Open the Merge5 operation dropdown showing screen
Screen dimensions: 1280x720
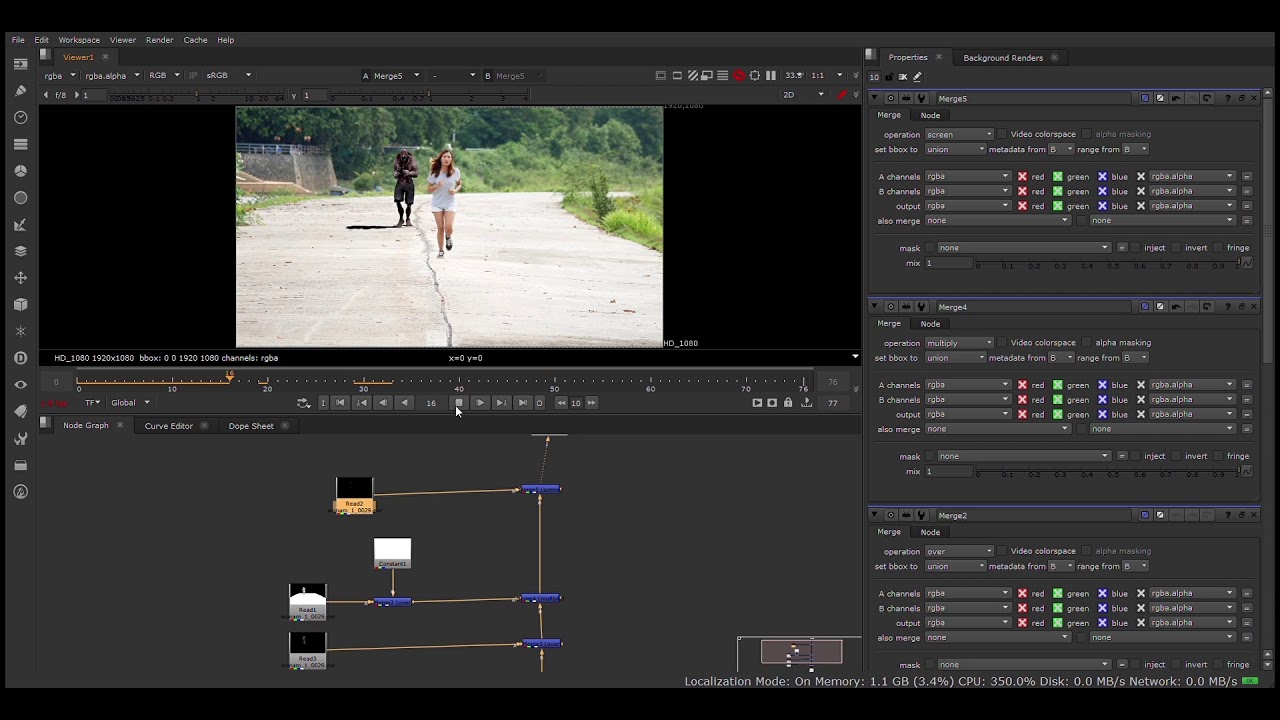[x=959, y=134]
